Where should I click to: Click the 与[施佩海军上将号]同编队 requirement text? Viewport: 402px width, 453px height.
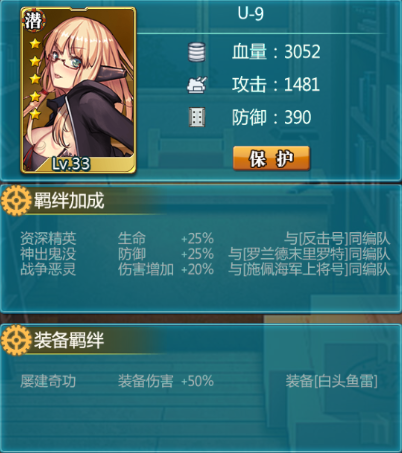[x=309, y=269]
